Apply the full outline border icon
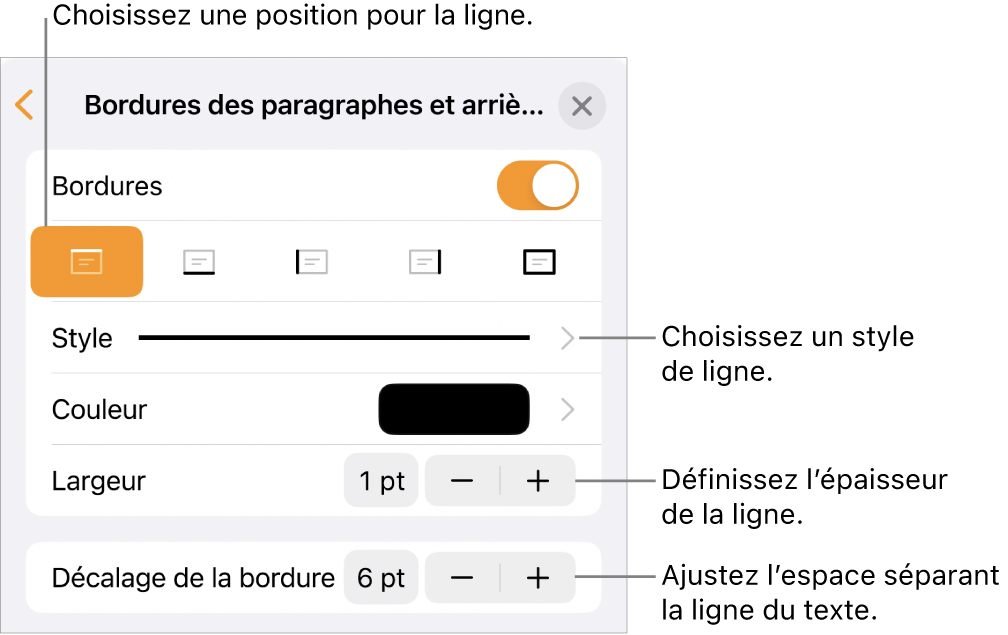This screenshot has width=1008, height=635. [x=539, y=262]
